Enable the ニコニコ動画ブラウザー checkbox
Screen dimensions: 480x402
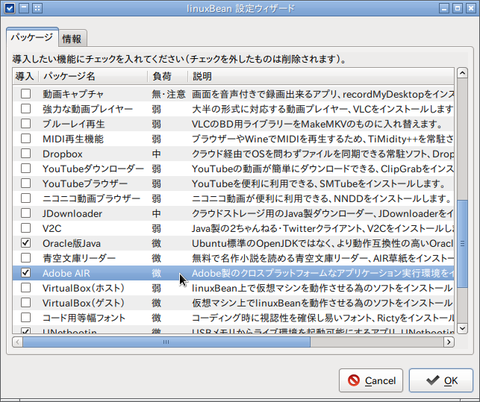(x=26, y=198)
